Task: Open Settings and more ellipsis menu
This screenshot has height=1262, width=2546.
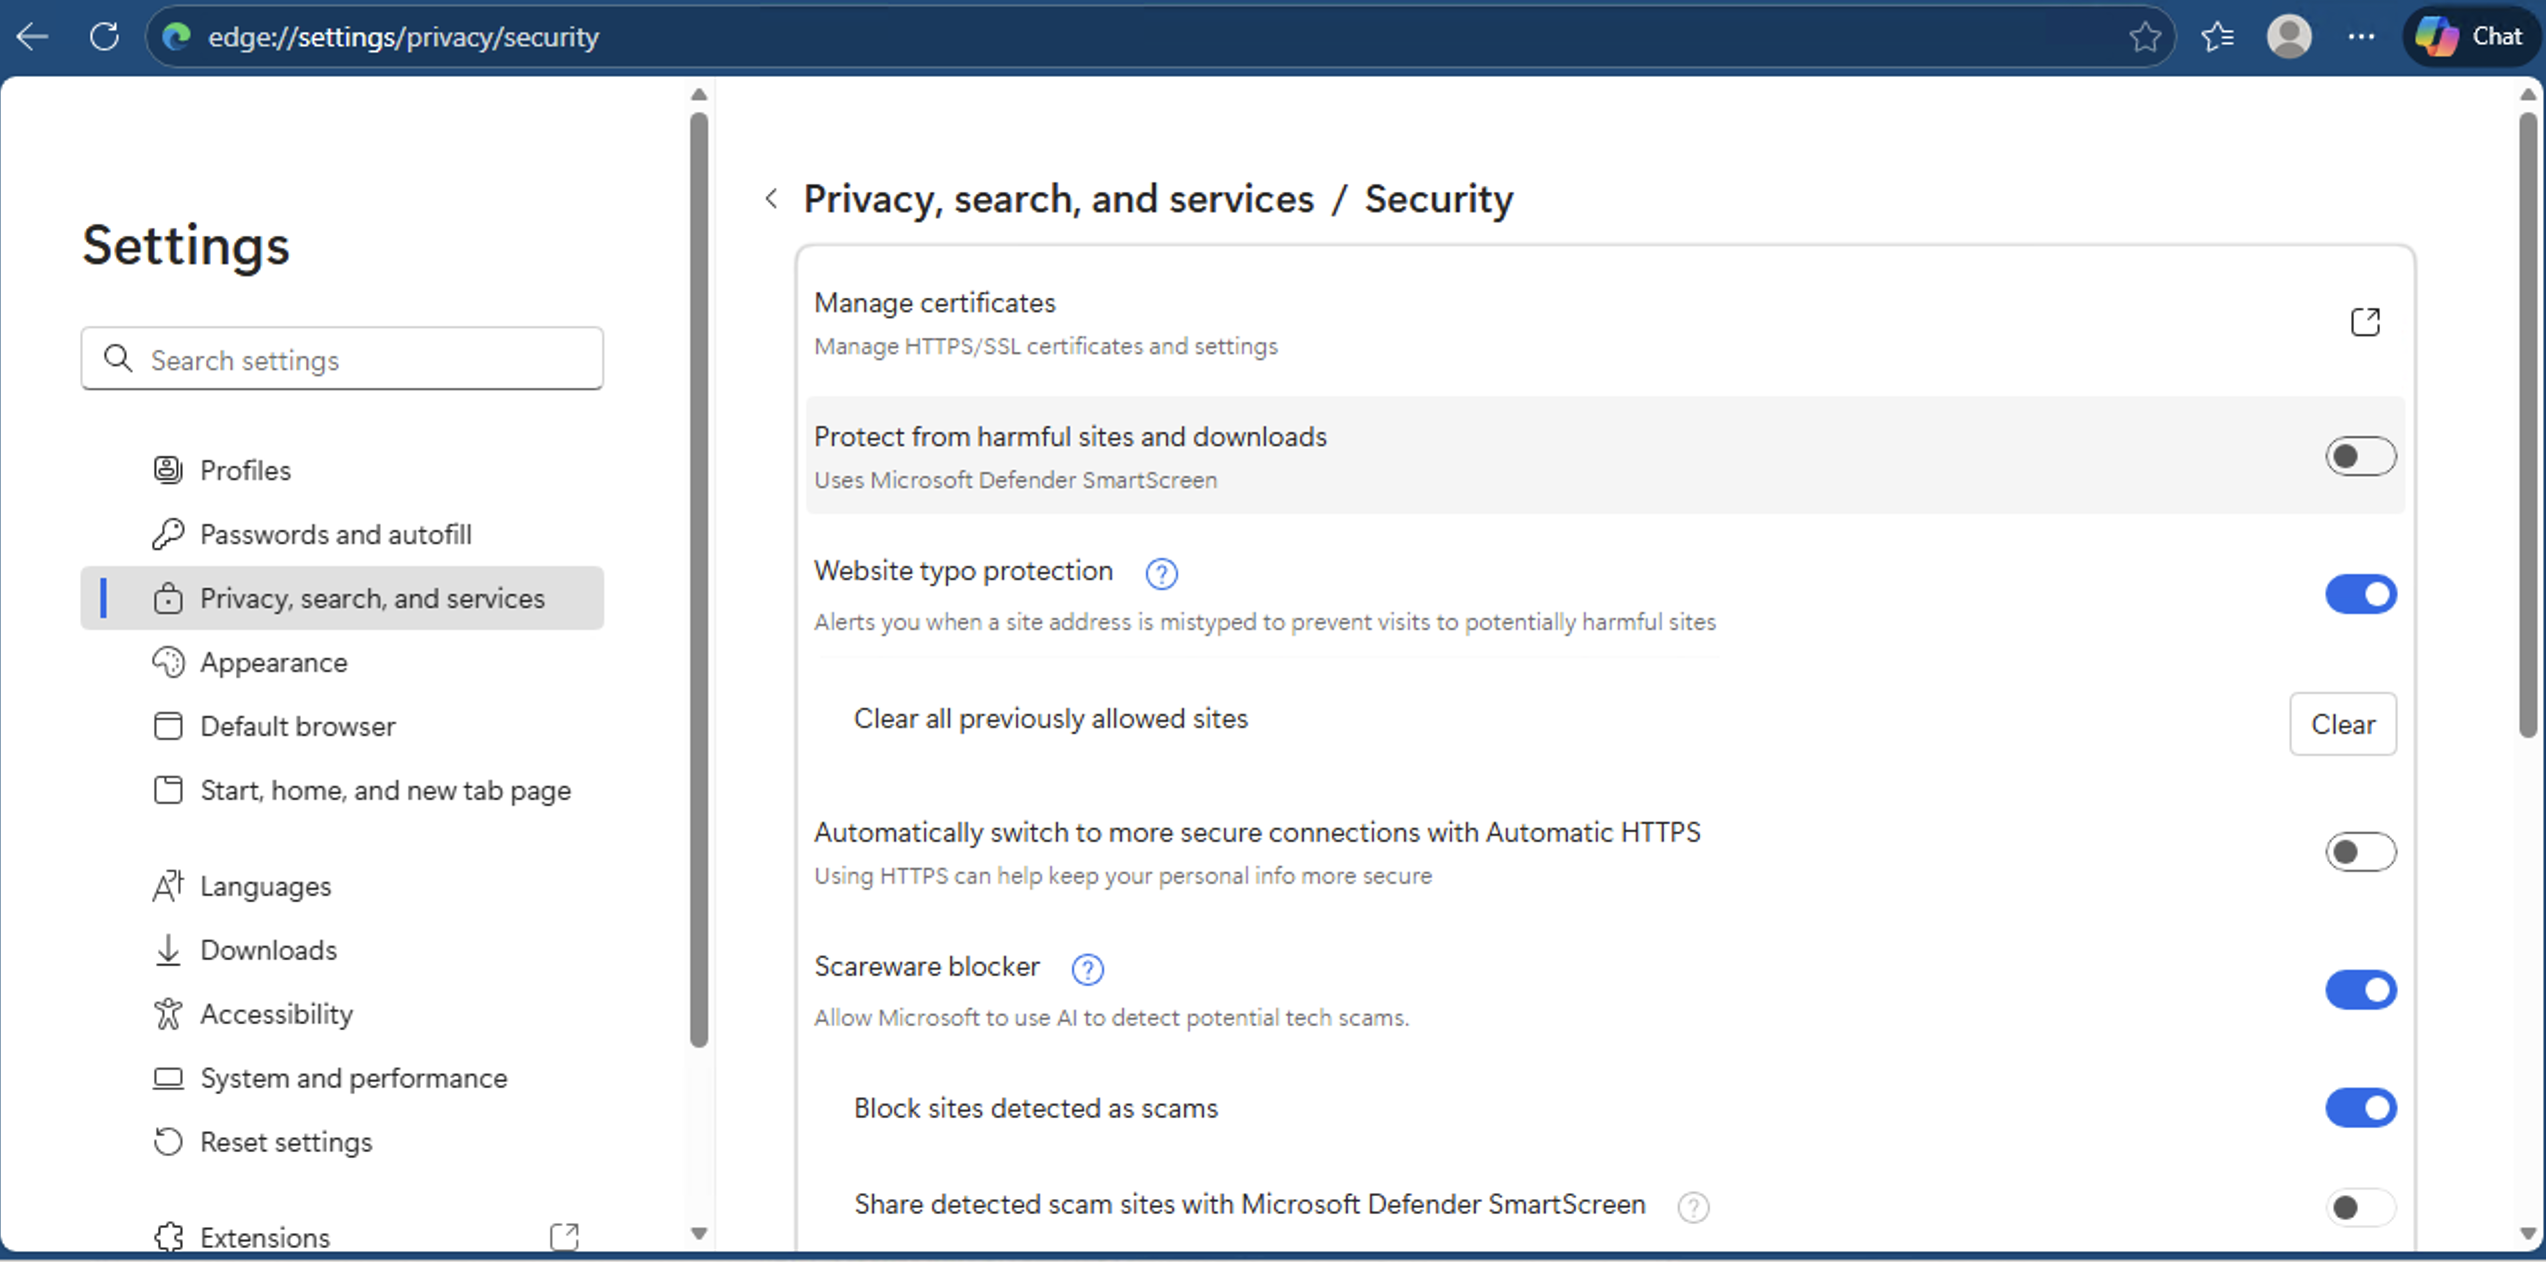Action: 2360,37
